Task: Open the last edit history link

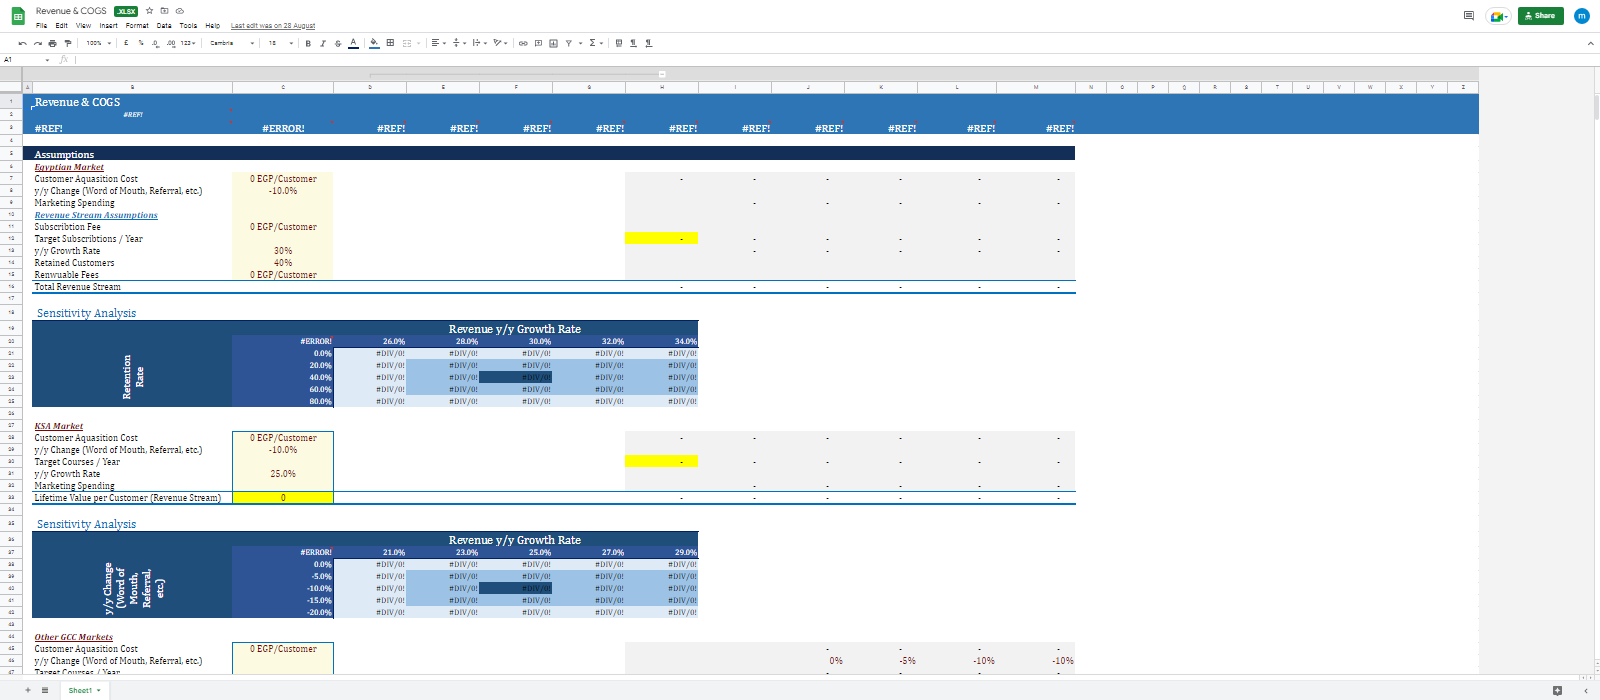Action: [273, 26]
